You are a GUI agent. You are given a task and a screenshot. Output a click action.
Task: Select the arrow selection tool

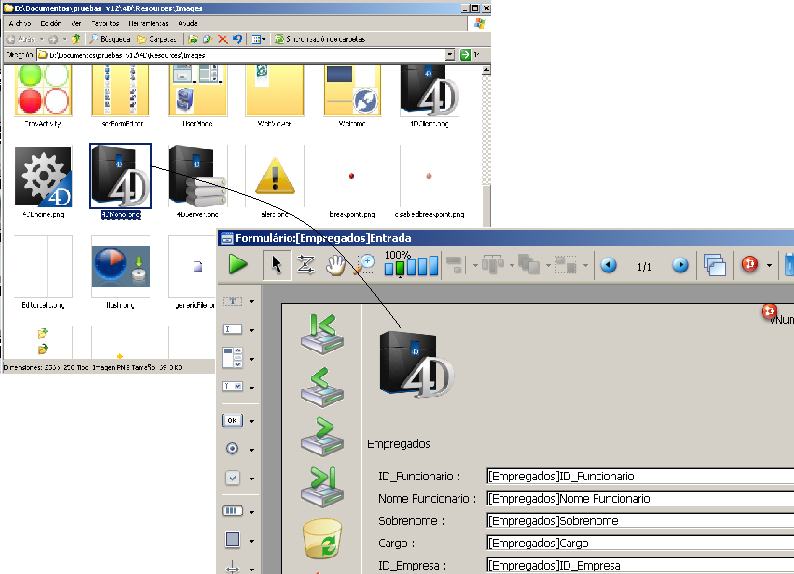(277, 265)
